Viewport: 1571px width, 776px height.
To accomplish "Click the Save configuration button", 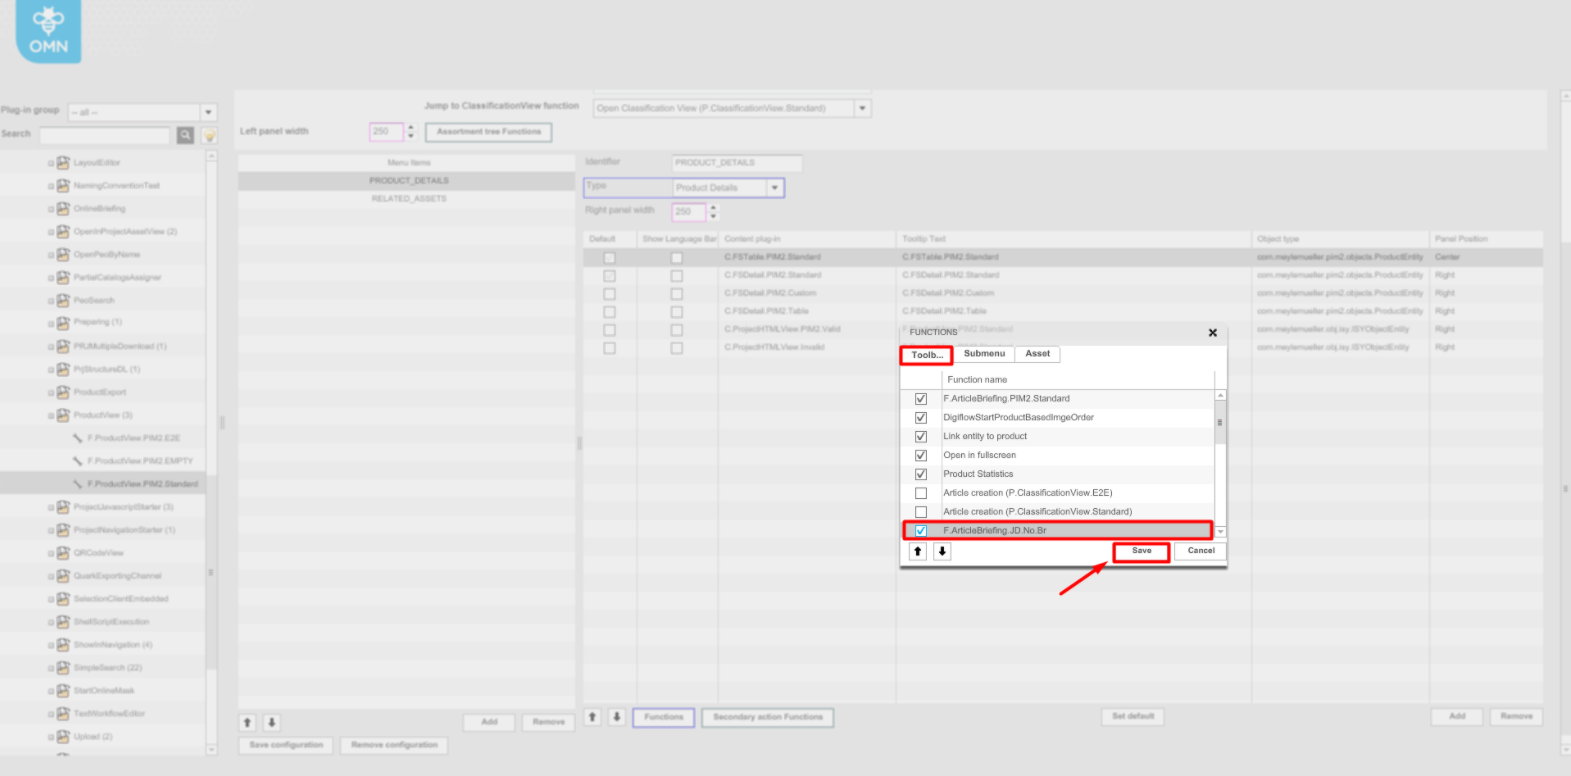I will coord(286,745).
